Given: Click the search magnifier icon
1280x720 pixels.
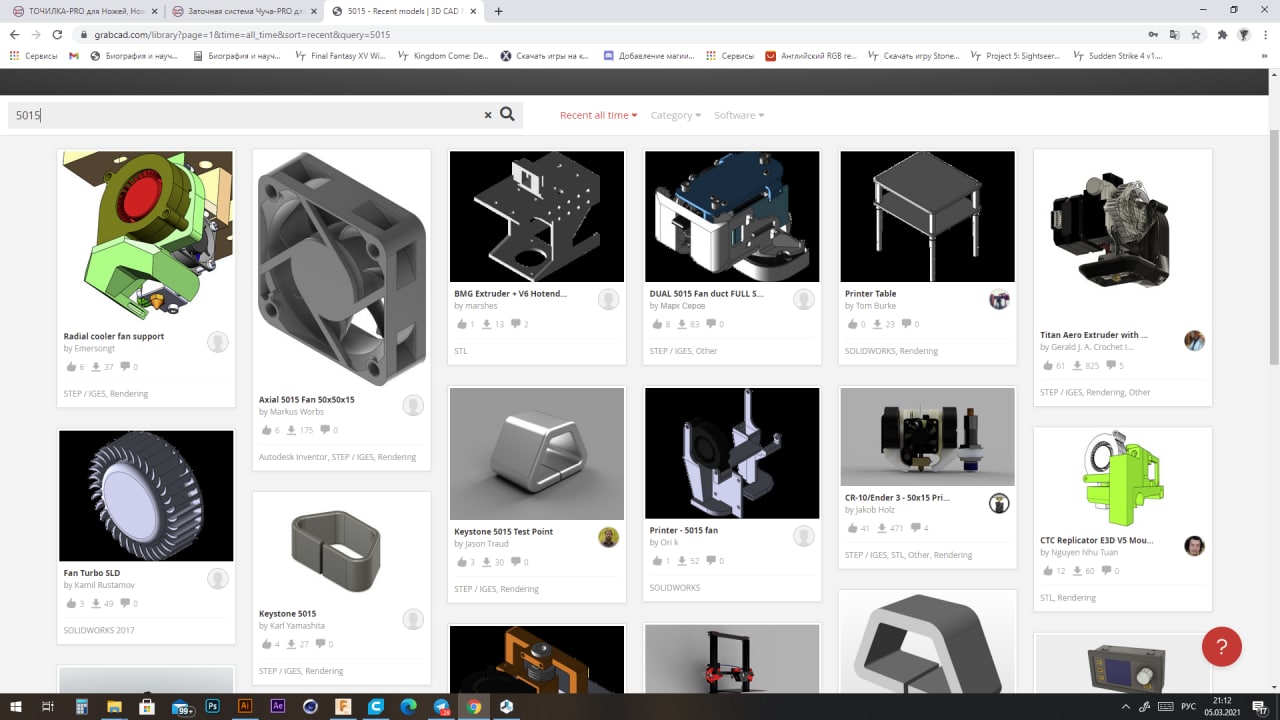Looking at the screenshot, I should click(507, 114).
